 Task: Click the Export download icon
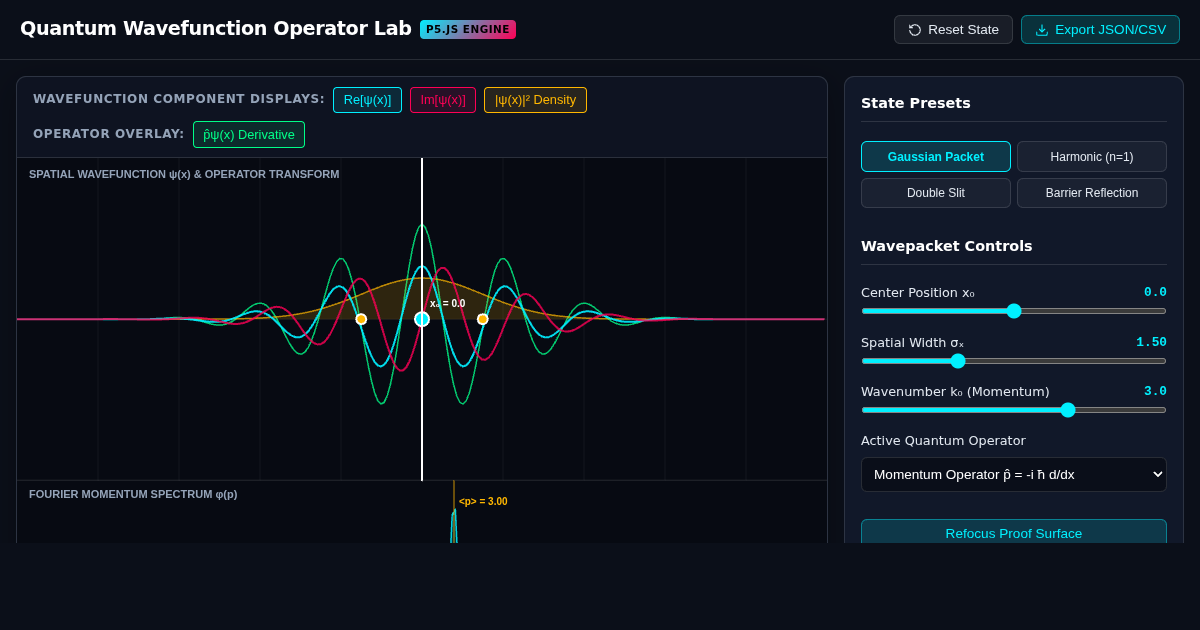[x=1042, y=30]
